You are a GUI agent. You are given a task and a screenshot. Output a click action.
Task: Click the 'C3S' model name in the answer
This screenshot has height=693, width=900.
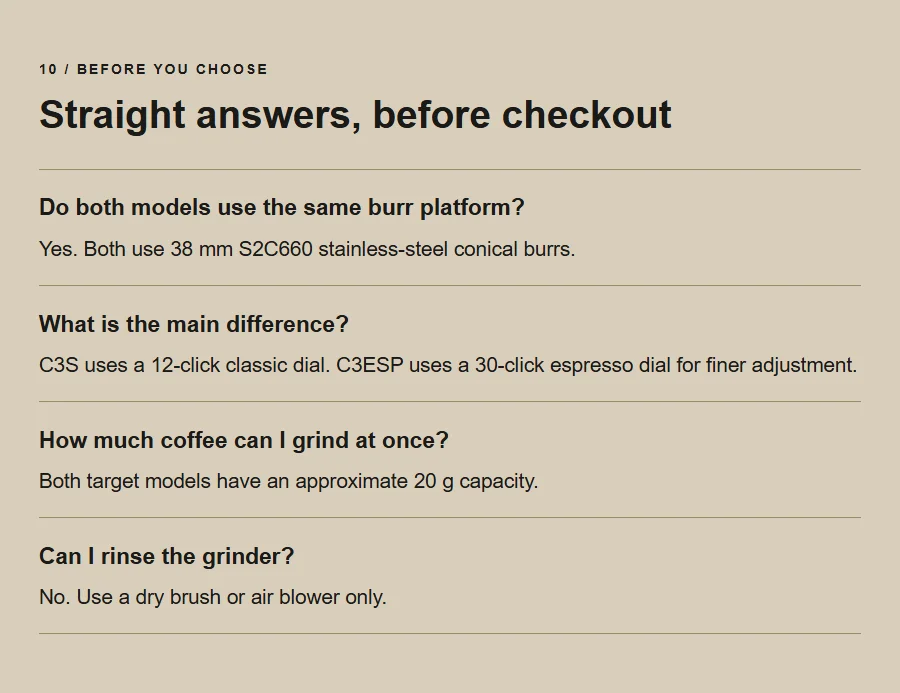(59, 365)
